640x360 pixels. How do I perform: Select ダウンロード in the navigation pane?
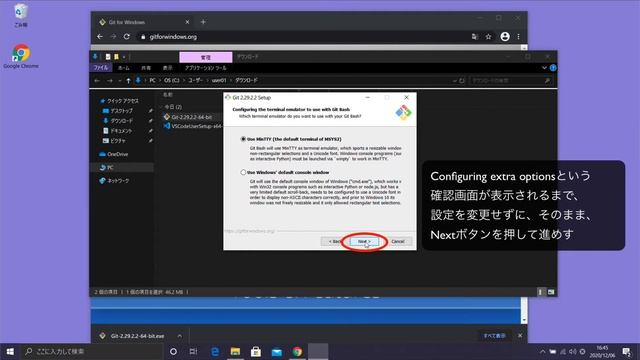[x=121, y=121]
